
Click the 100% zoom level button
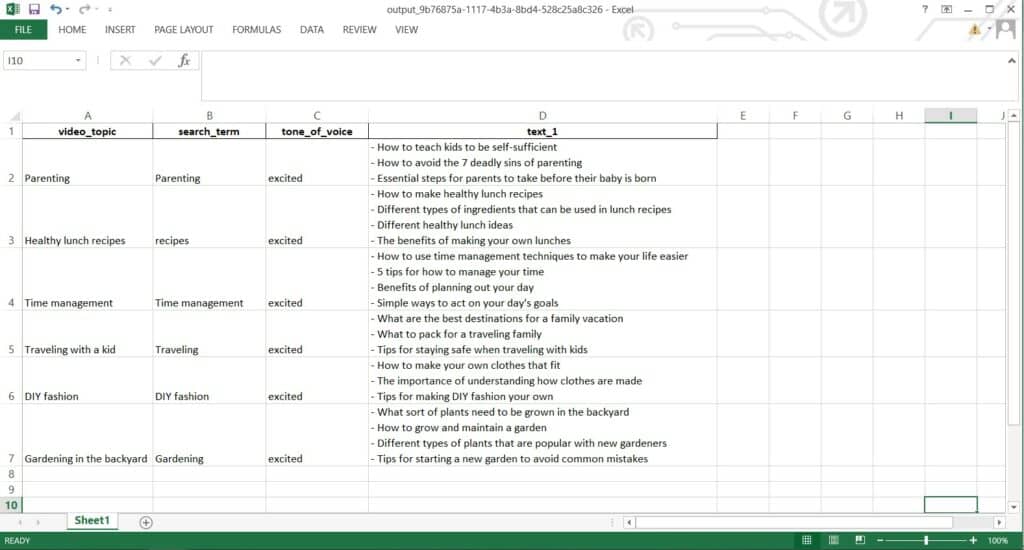tap(997, 540)
